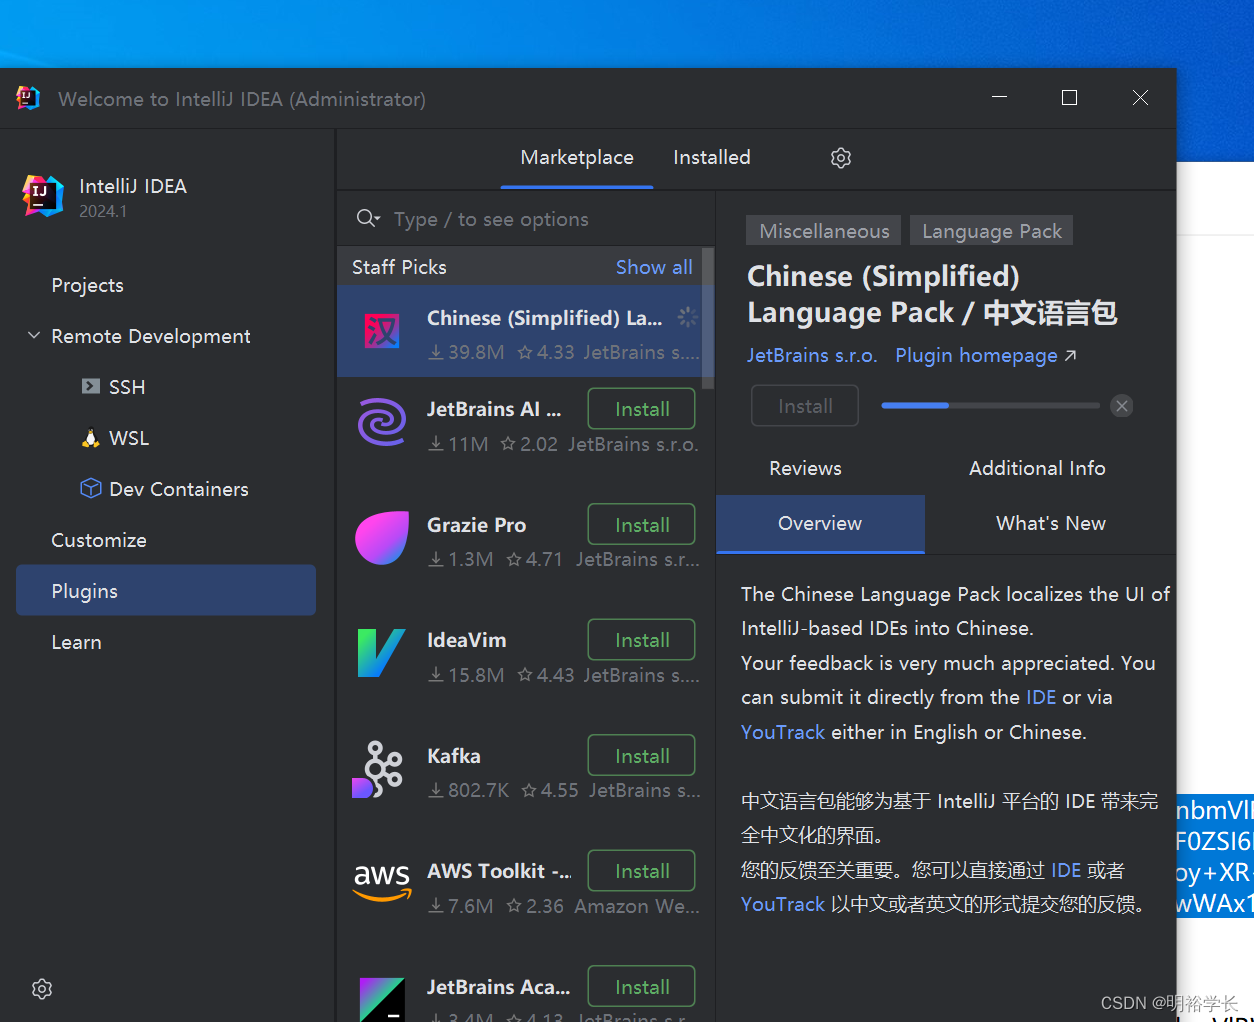This screenshot has width=1254, height=1022.
Task: Click the IdeaVim plugin name
Action: click(467, 640)
